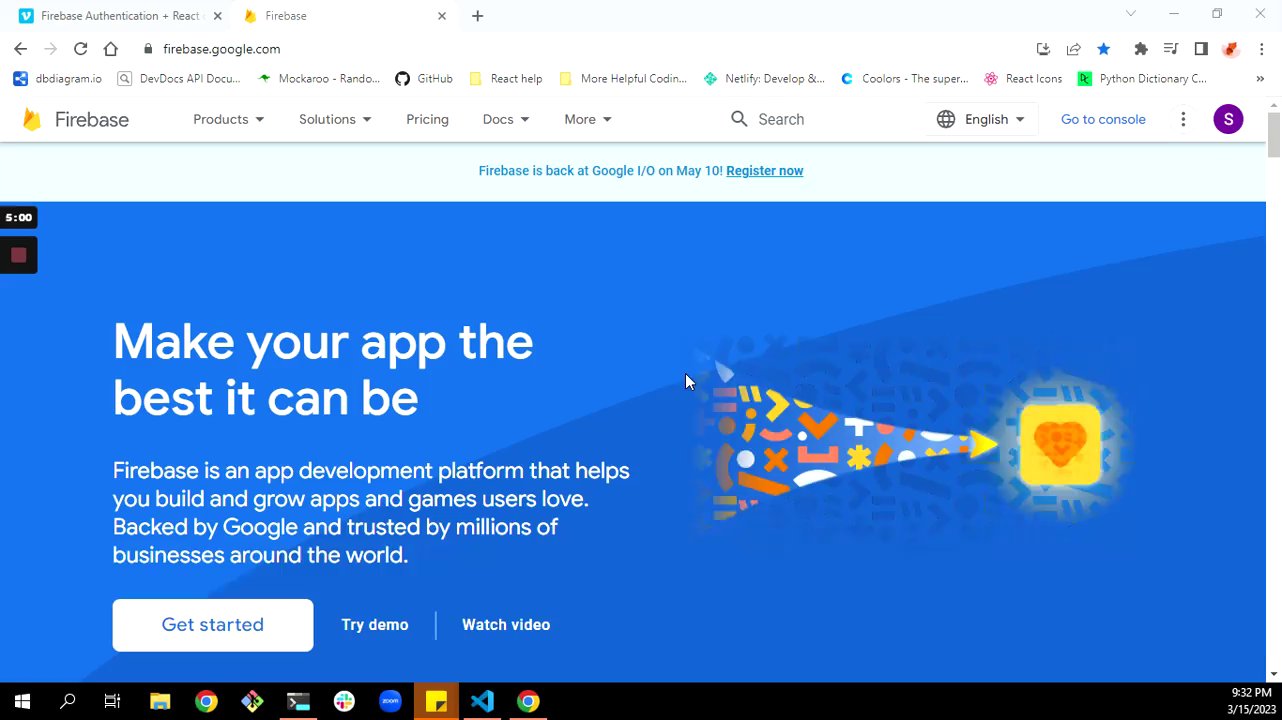The height and width of the screenshot is (720, 1282).
Task: Click the Chrome profile avatar icon
Action: pos(1231,49)
